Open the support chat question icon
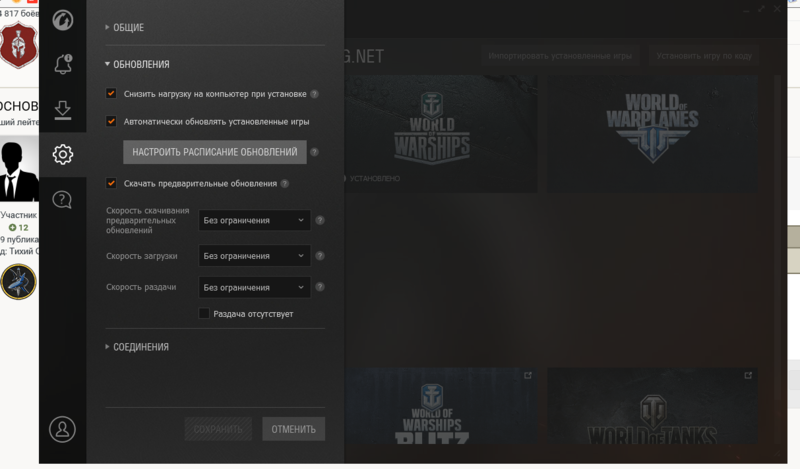This screenshot has width=800, height=469. click(62, 200)
